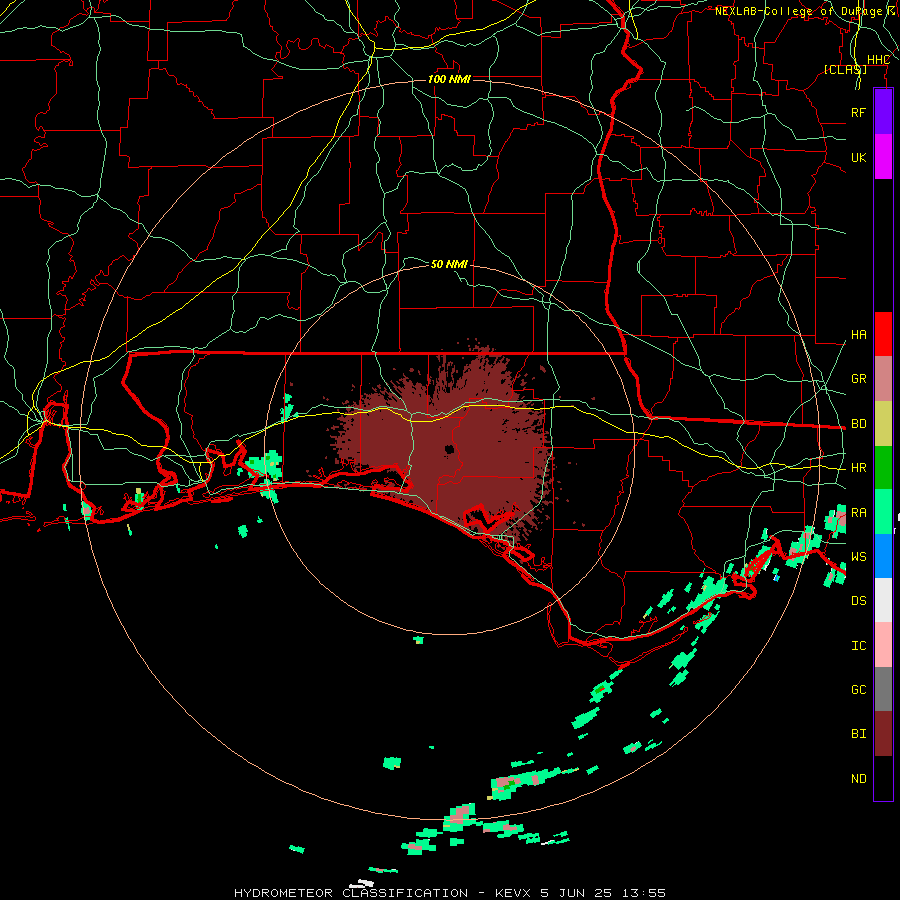Click the 50 NMI range ring label
The image size is (900, 900).
coord(449,264)
